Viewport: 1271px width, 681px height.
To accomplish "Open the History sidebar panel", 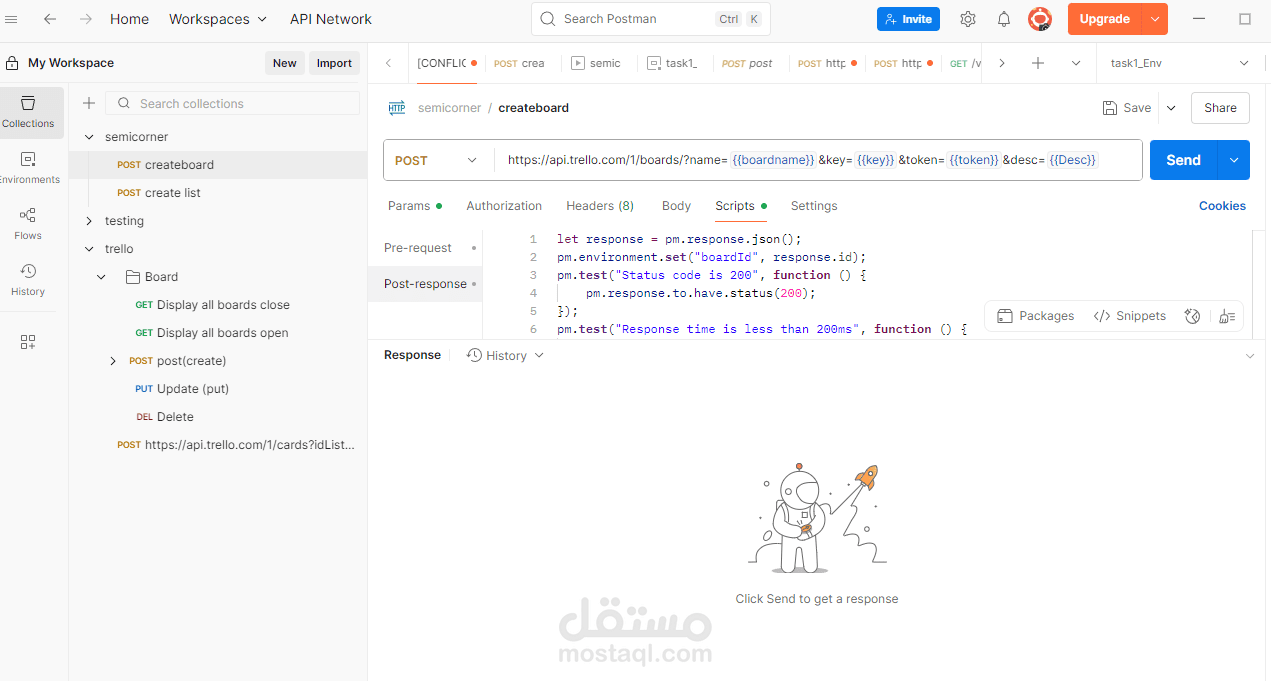I will pyautogui.click(x=28, y=279).
